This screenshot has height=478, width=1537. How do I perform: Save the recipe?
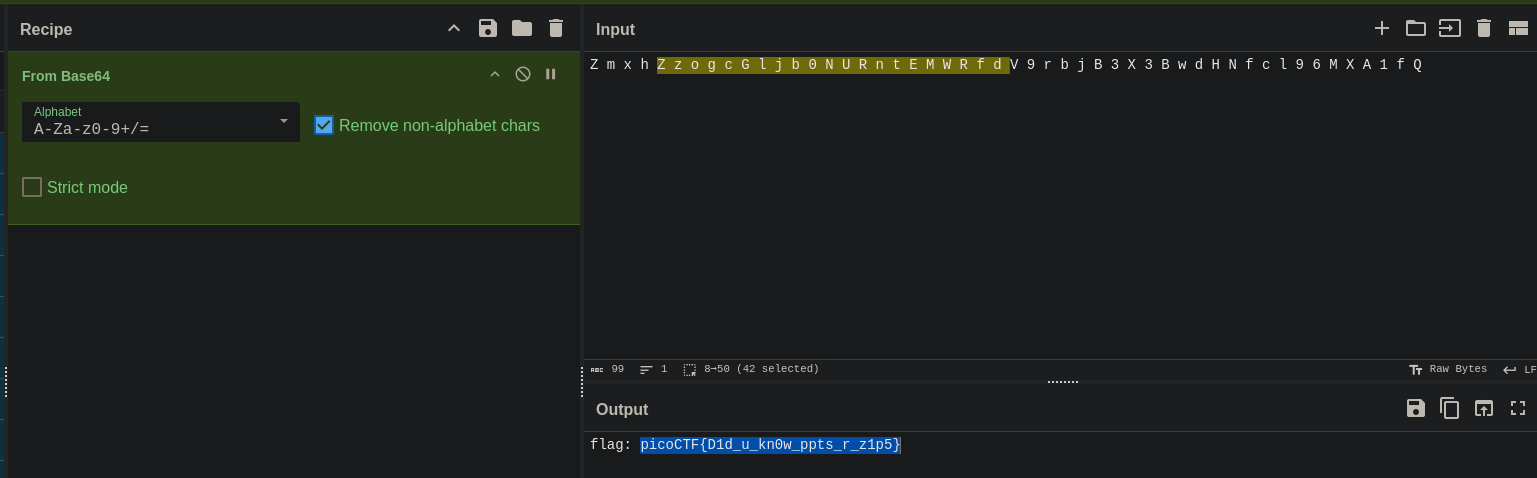click(488, 28)
